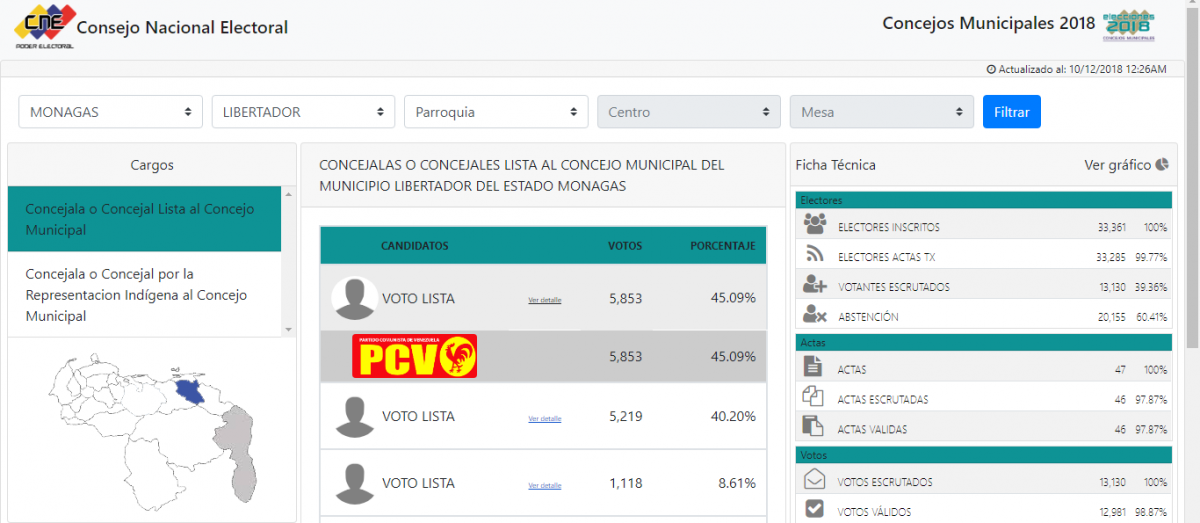This screenshot has width=1200, height=523.
Task: Click avatar of Voto Lista with 5,853 votes
Action: 353,297
